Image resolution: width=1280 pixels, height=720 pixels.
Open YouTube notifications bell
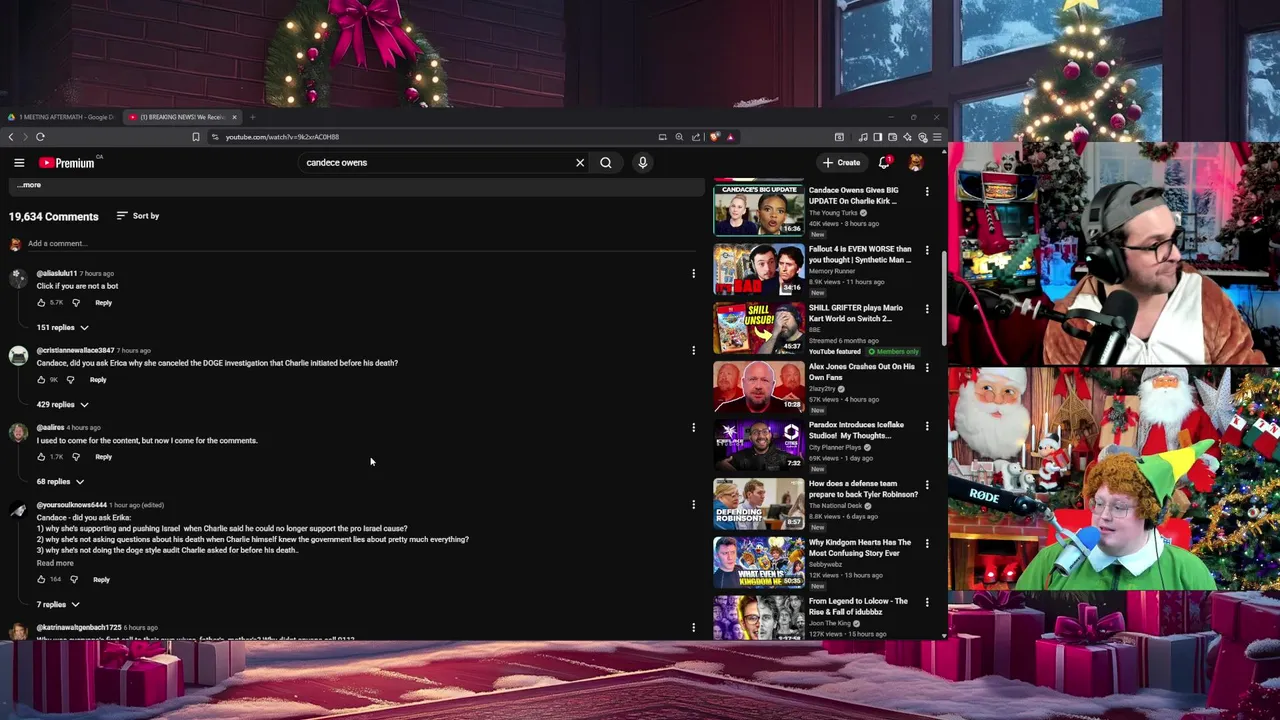click(884, 163)
